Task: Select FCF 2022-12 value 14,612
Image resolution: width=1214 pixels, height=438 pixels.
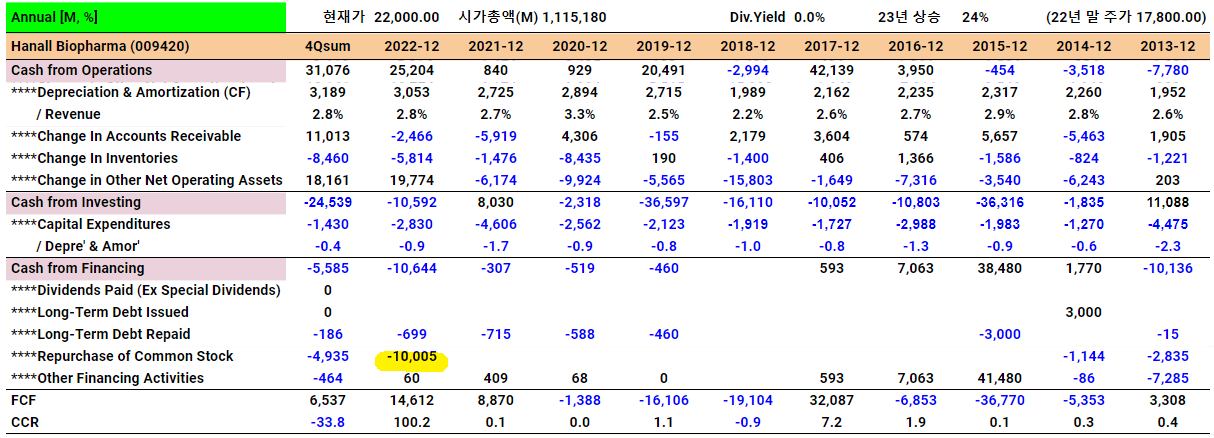Action: point(411,400)
